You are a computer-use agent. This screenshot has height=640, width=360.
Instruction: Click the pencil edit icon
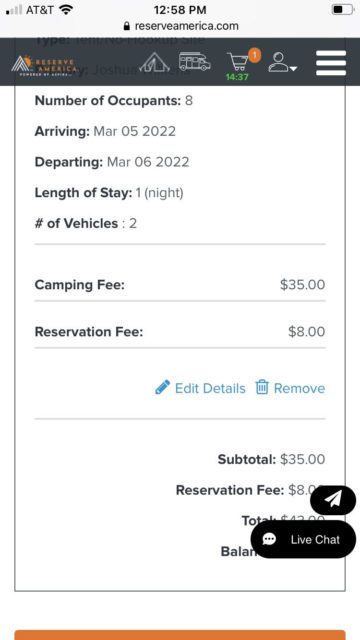[x=162, y=387]
